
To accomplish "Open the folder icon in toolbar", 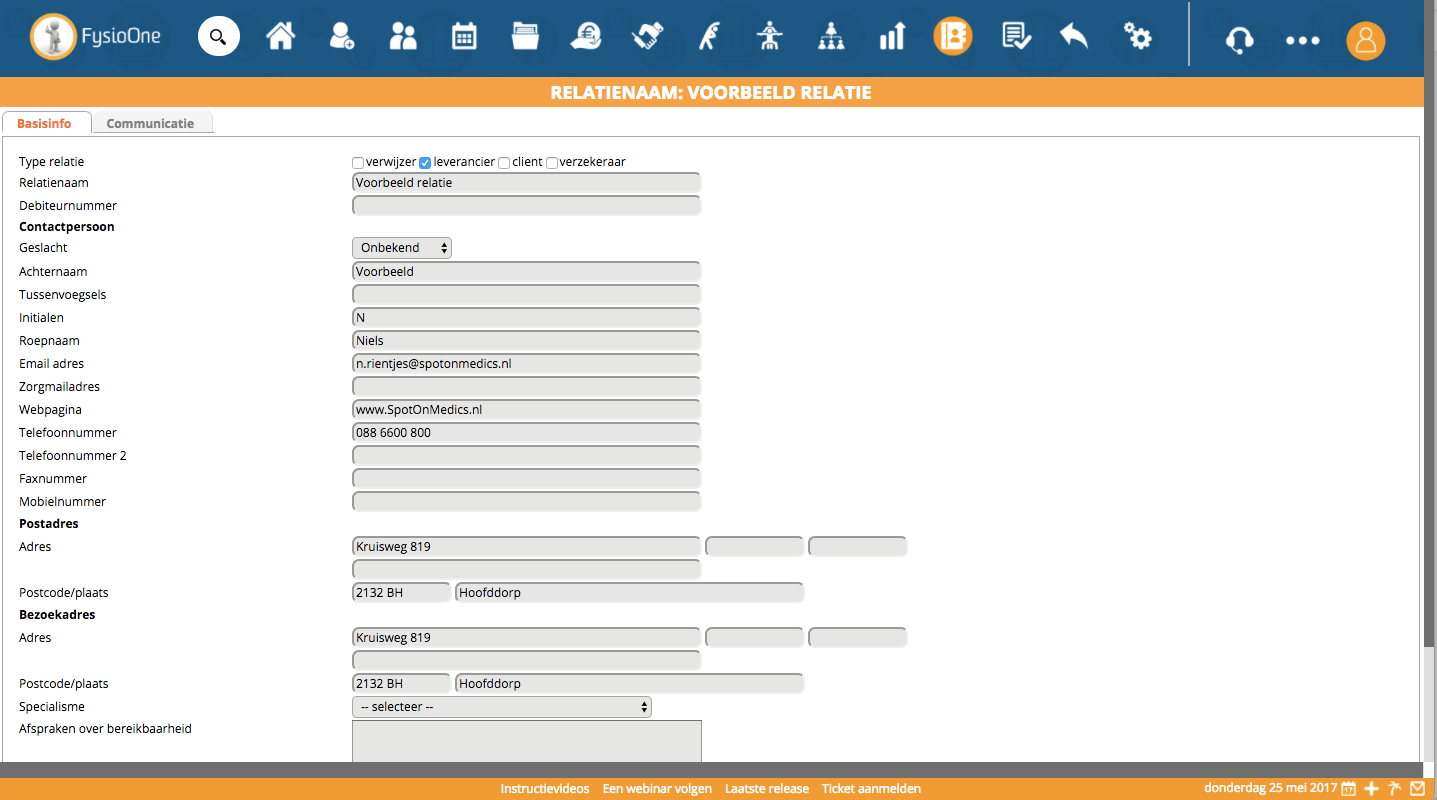I will pos(525,38).
